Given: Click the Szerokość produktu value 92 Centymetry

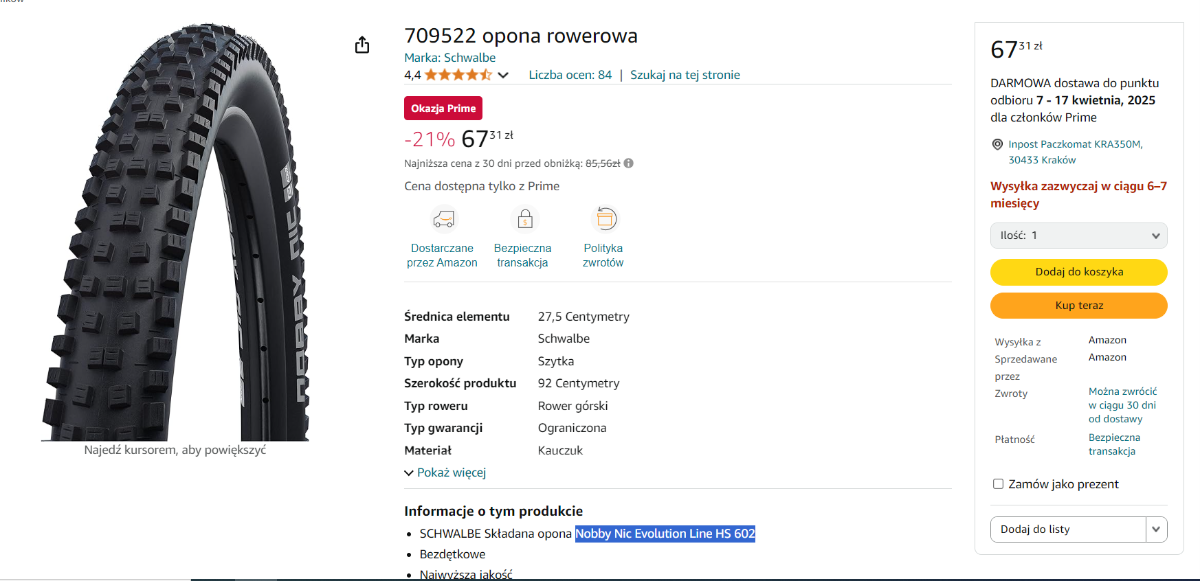Looking at the screenshot, I should [x=579, y=383].
